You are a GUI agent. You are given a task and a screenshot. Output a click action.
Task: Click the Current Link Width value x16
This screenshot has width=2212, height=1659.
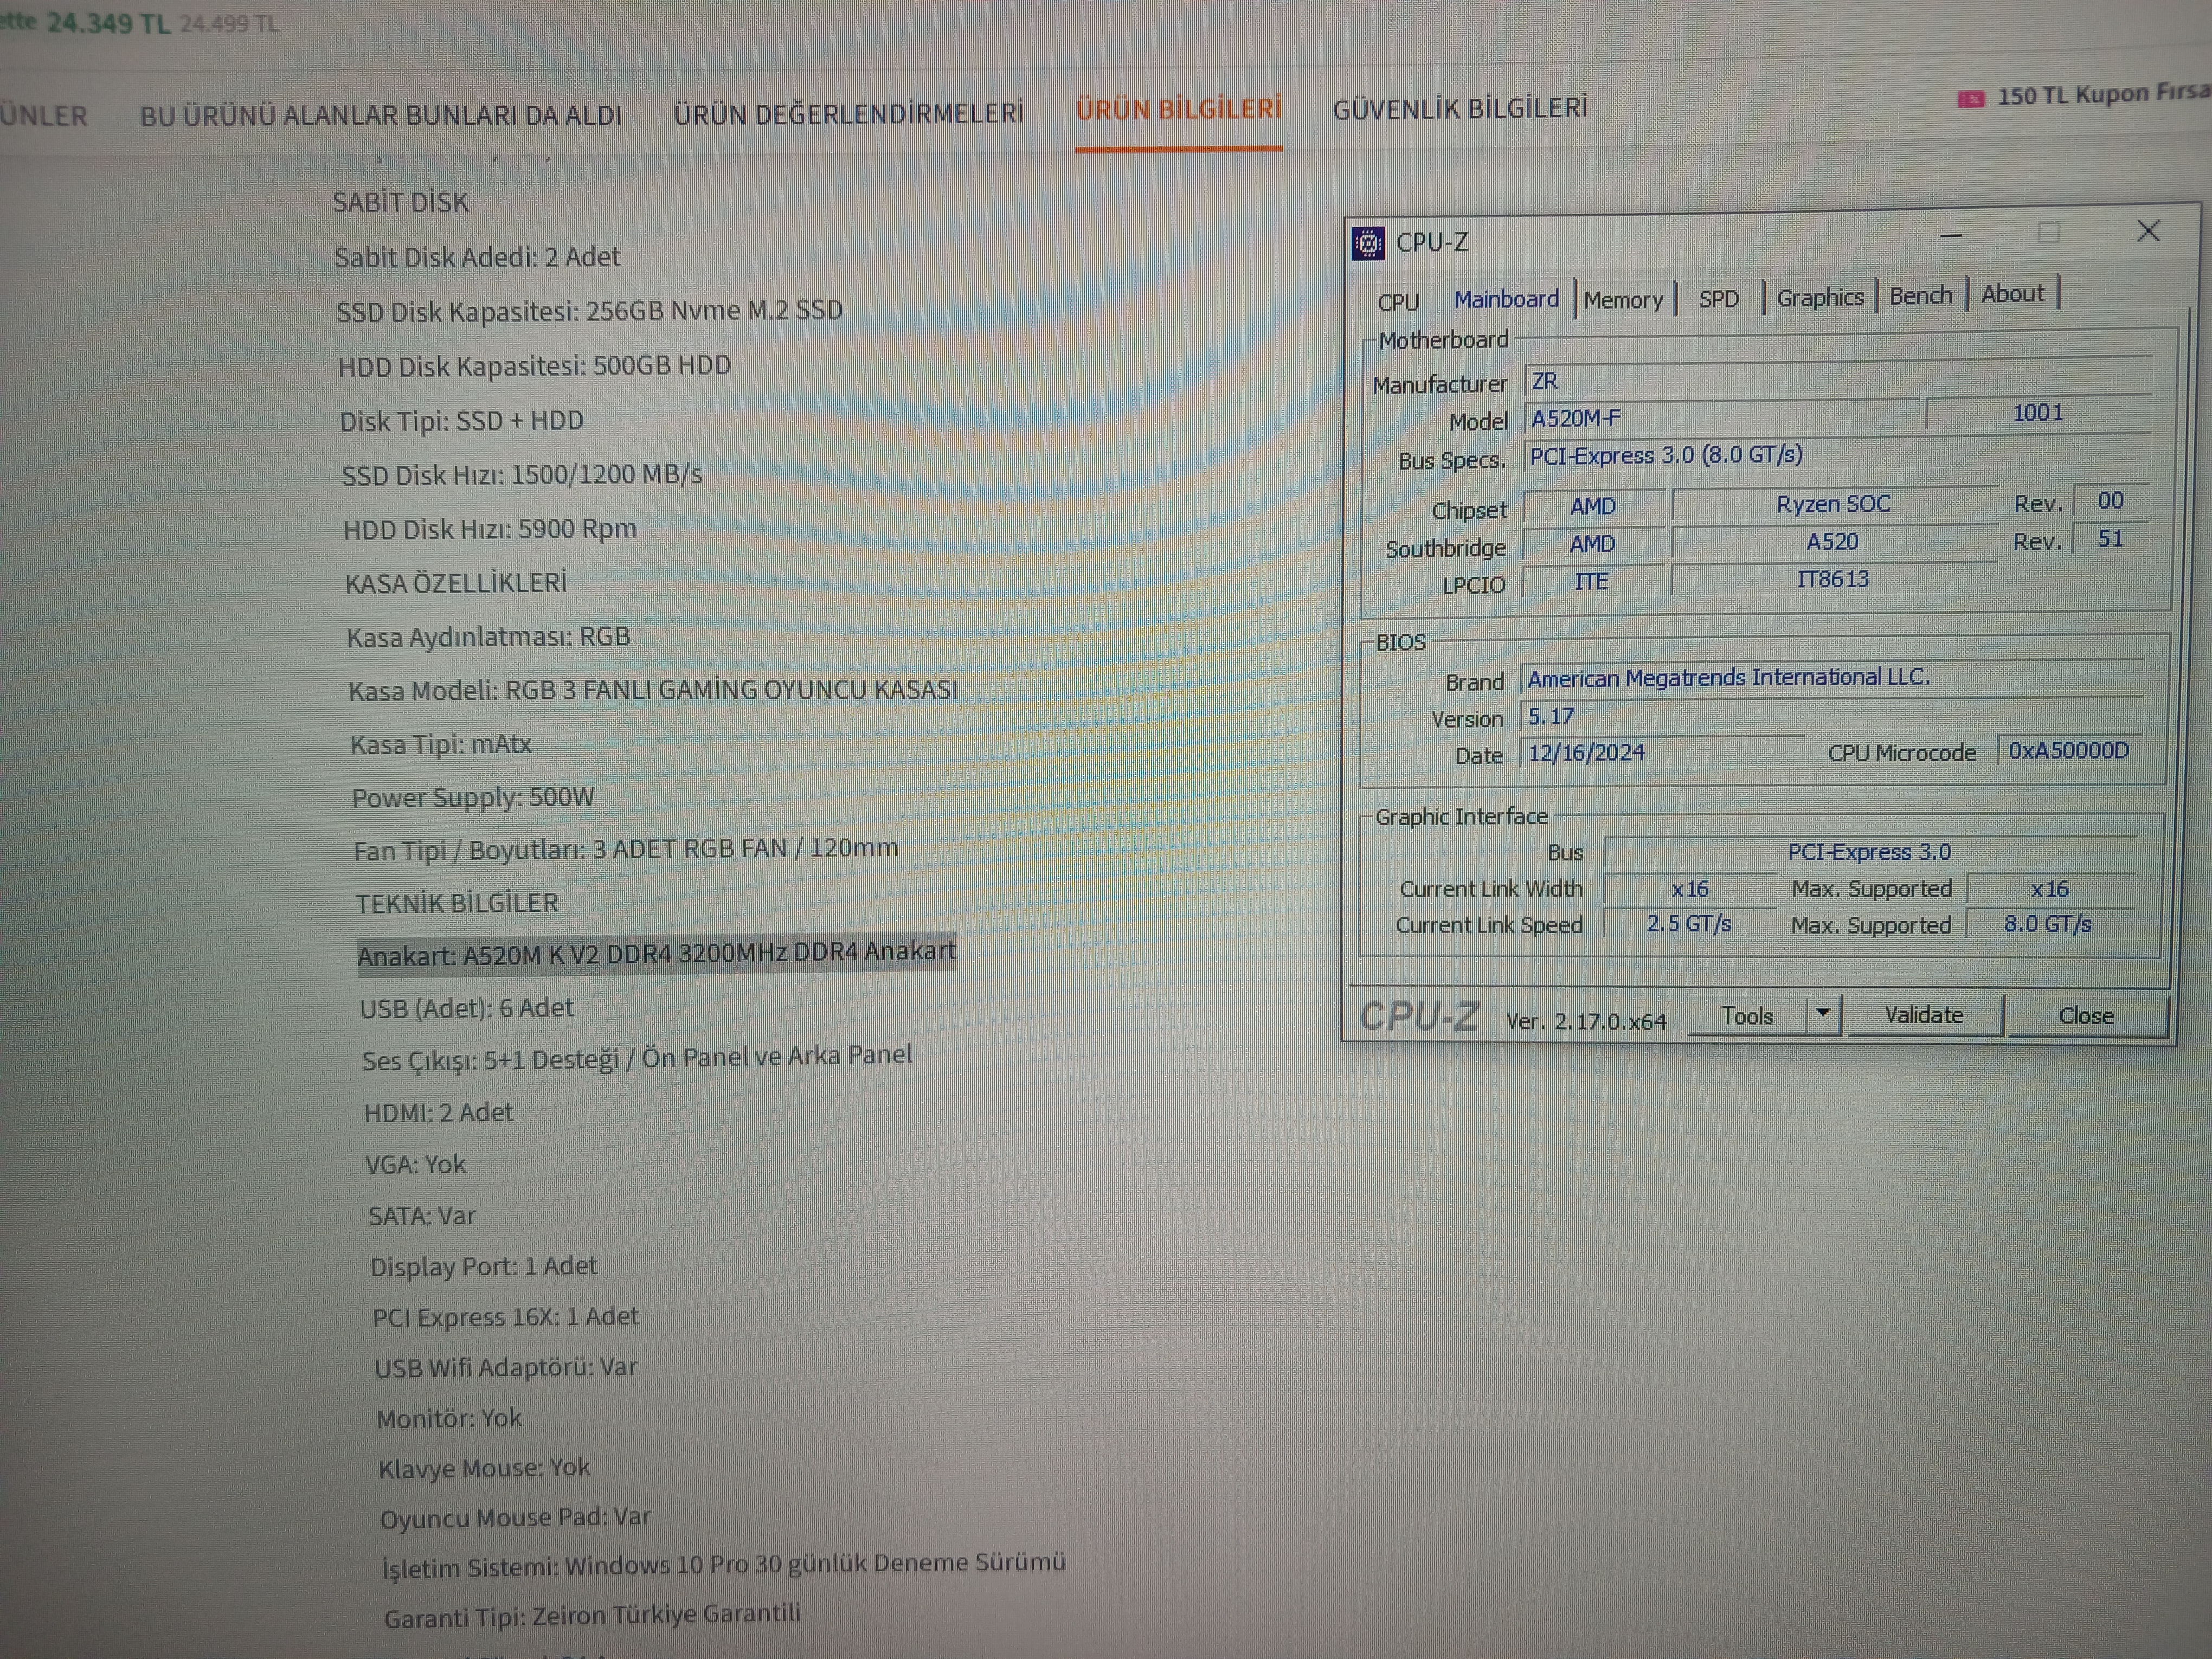pyautogui.click(x=1689, y=888)
